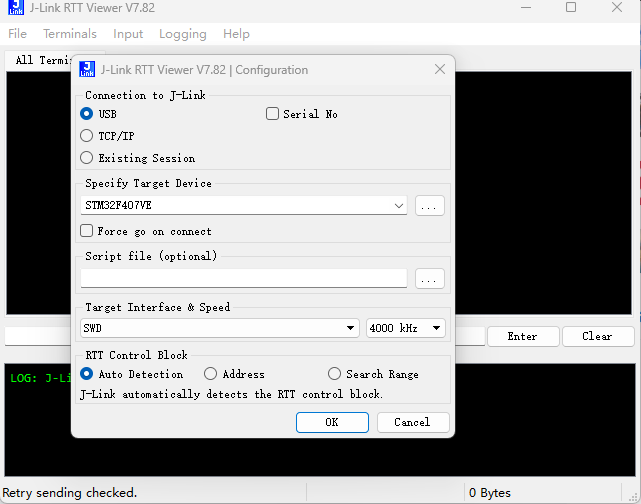This screenshot has height=504, width=641.
Task: Open the Help menu
Action: 236,34
